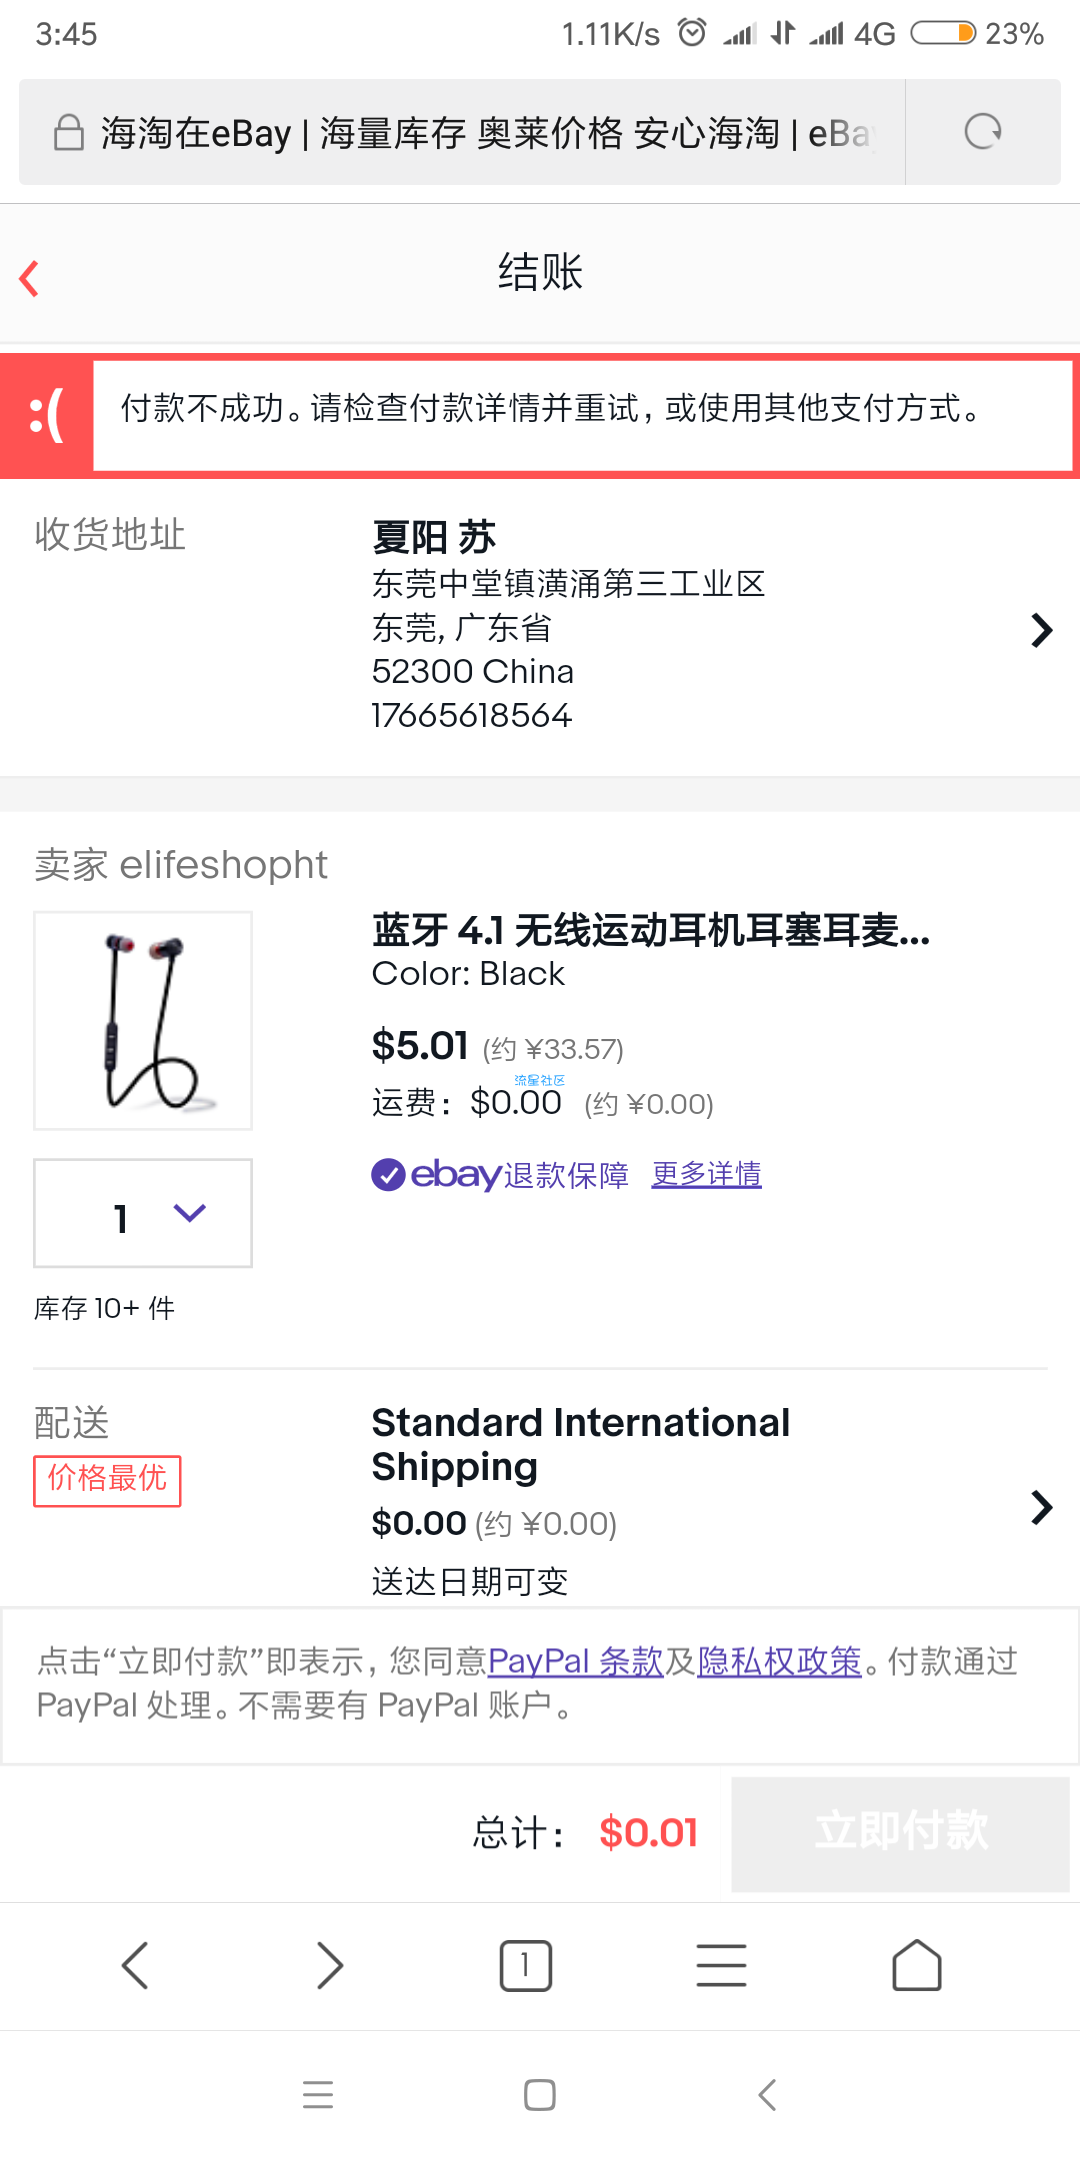Go back with the browser's back arrow
Viewport: 1080px width, 2160px height.
point(135,1965)
